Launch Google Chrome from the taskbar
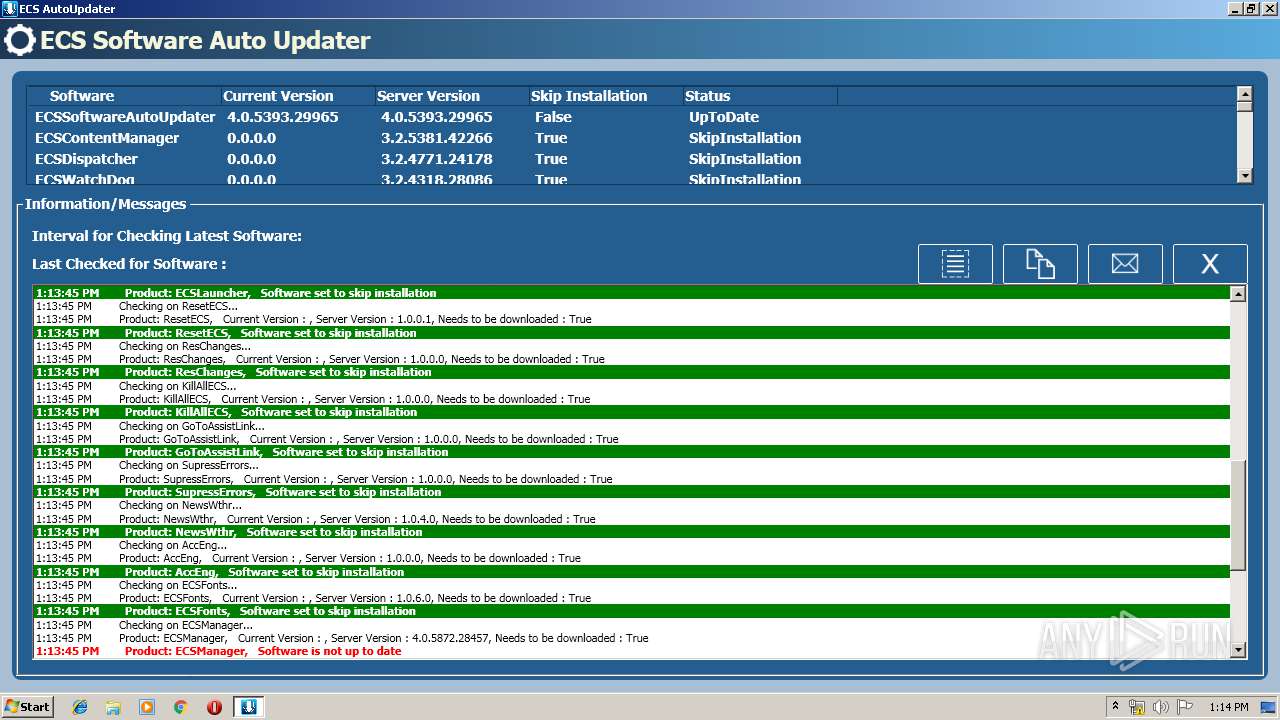Screen dimensions: 1280x720 click(180, 707)
